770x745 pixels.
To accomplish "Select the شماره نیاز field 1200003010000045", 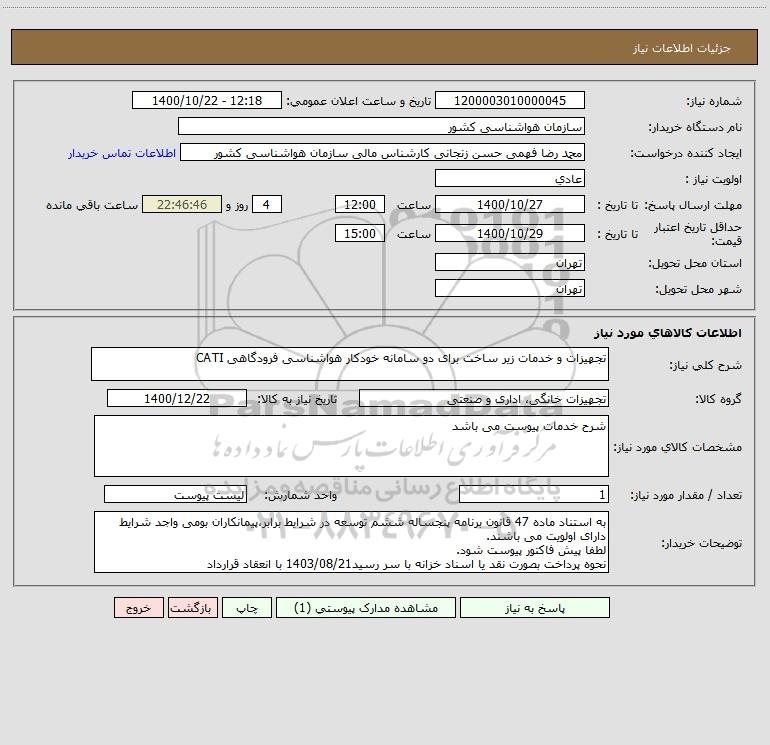I will pos(510,100).
